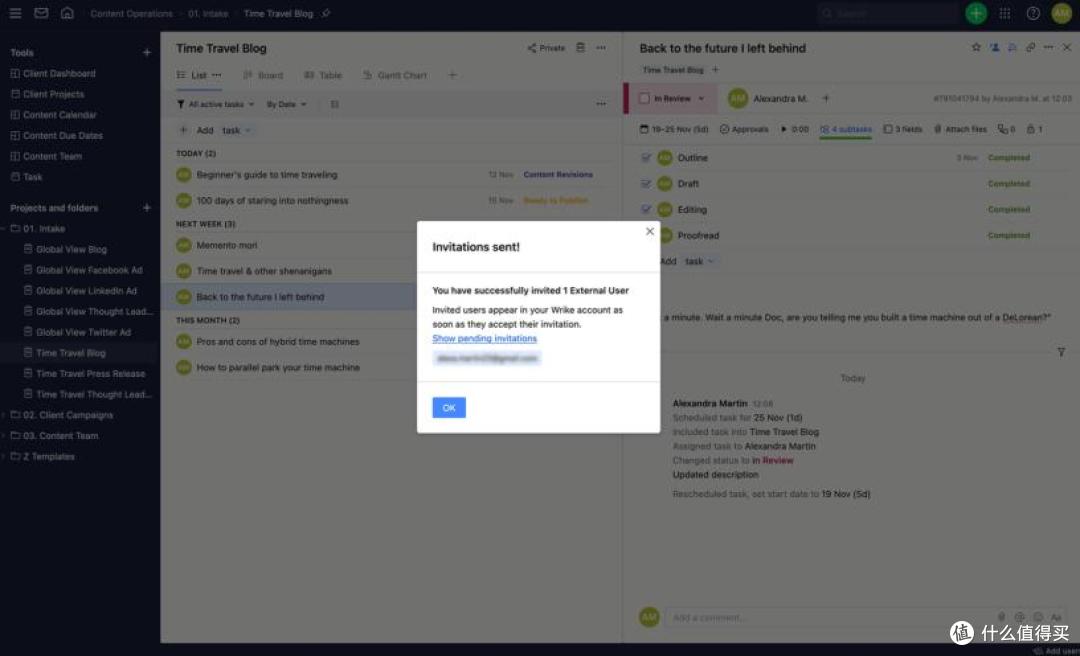Check the In Review status checkbox
Screen dimensions: 1080x656
[644, 99]
